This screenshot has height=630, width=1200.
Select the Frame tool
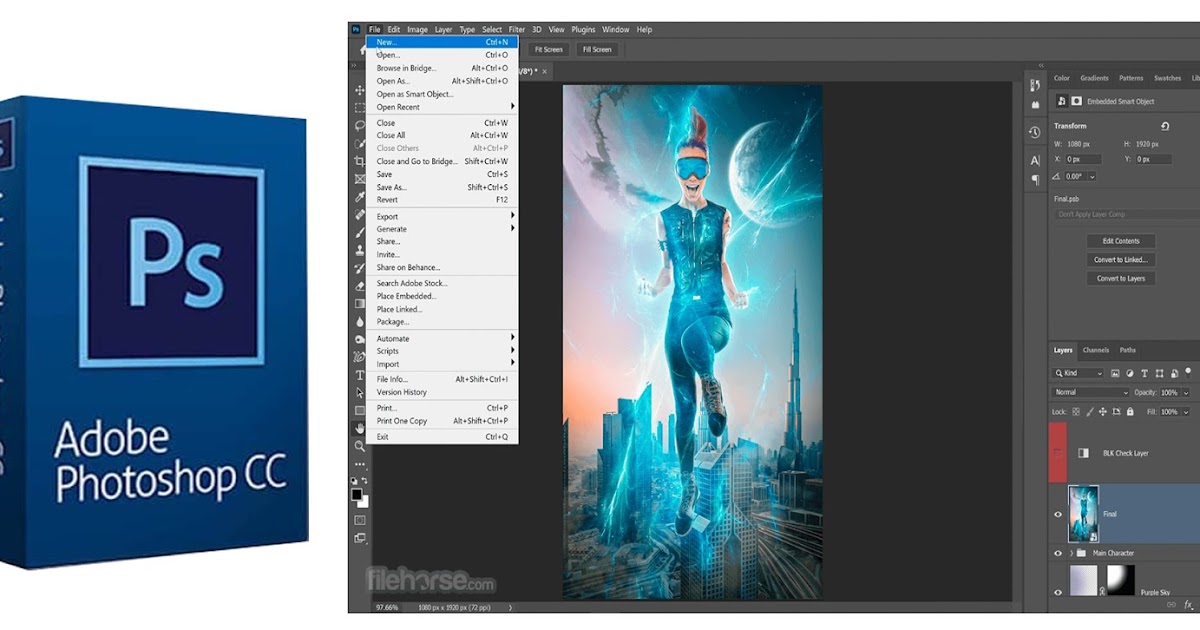[360, 179]
